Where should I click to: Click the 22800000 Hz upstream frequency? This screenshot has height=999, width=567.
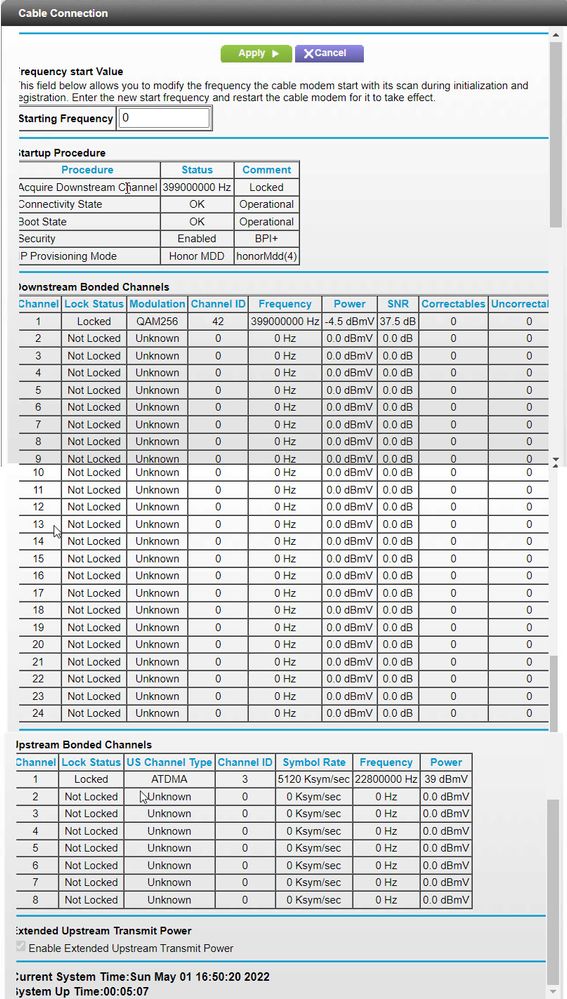385,779
